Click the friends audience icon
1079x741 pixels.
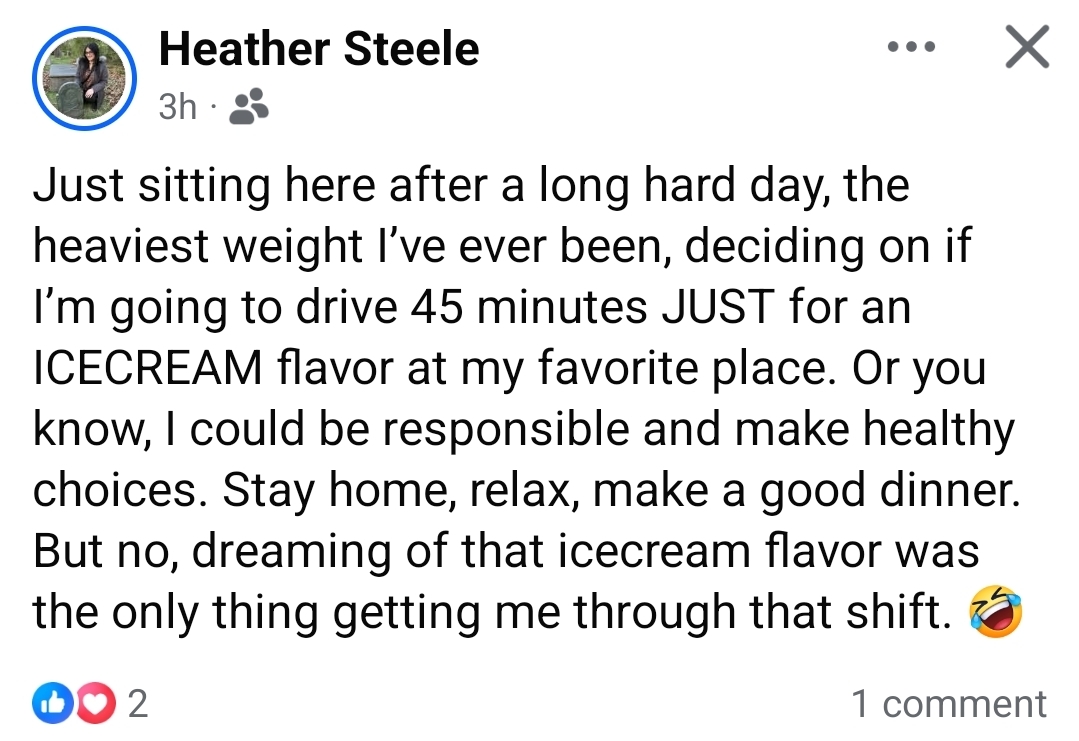248,106
